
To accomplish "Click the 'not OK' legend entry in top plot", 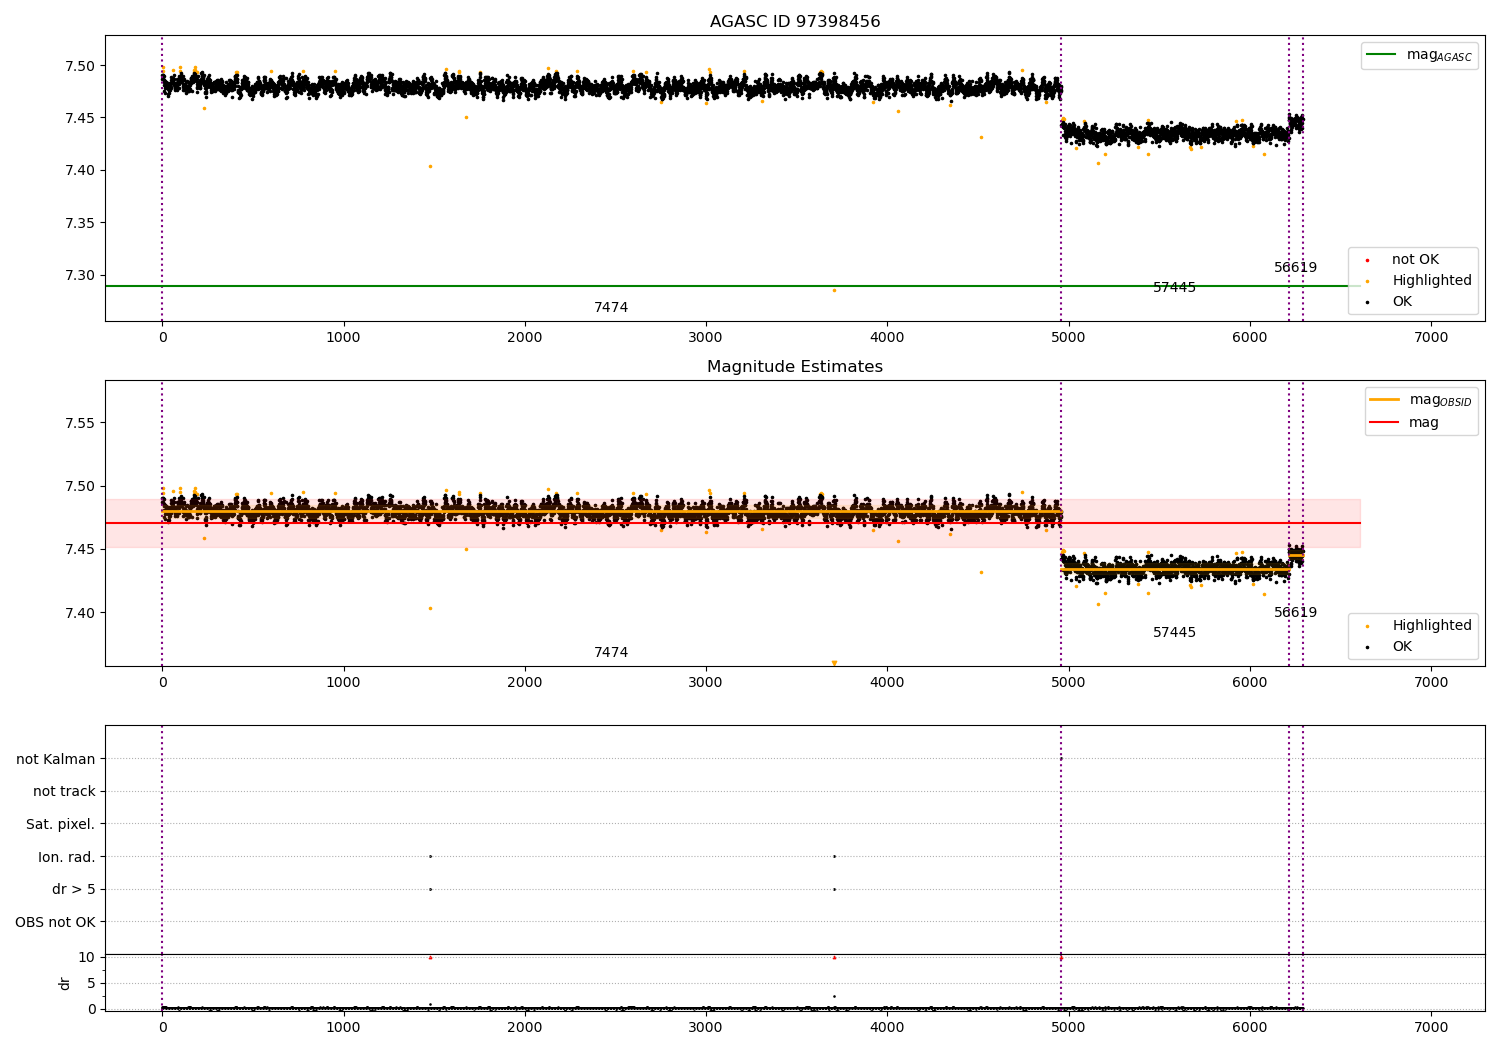I will click(1415, 260).
